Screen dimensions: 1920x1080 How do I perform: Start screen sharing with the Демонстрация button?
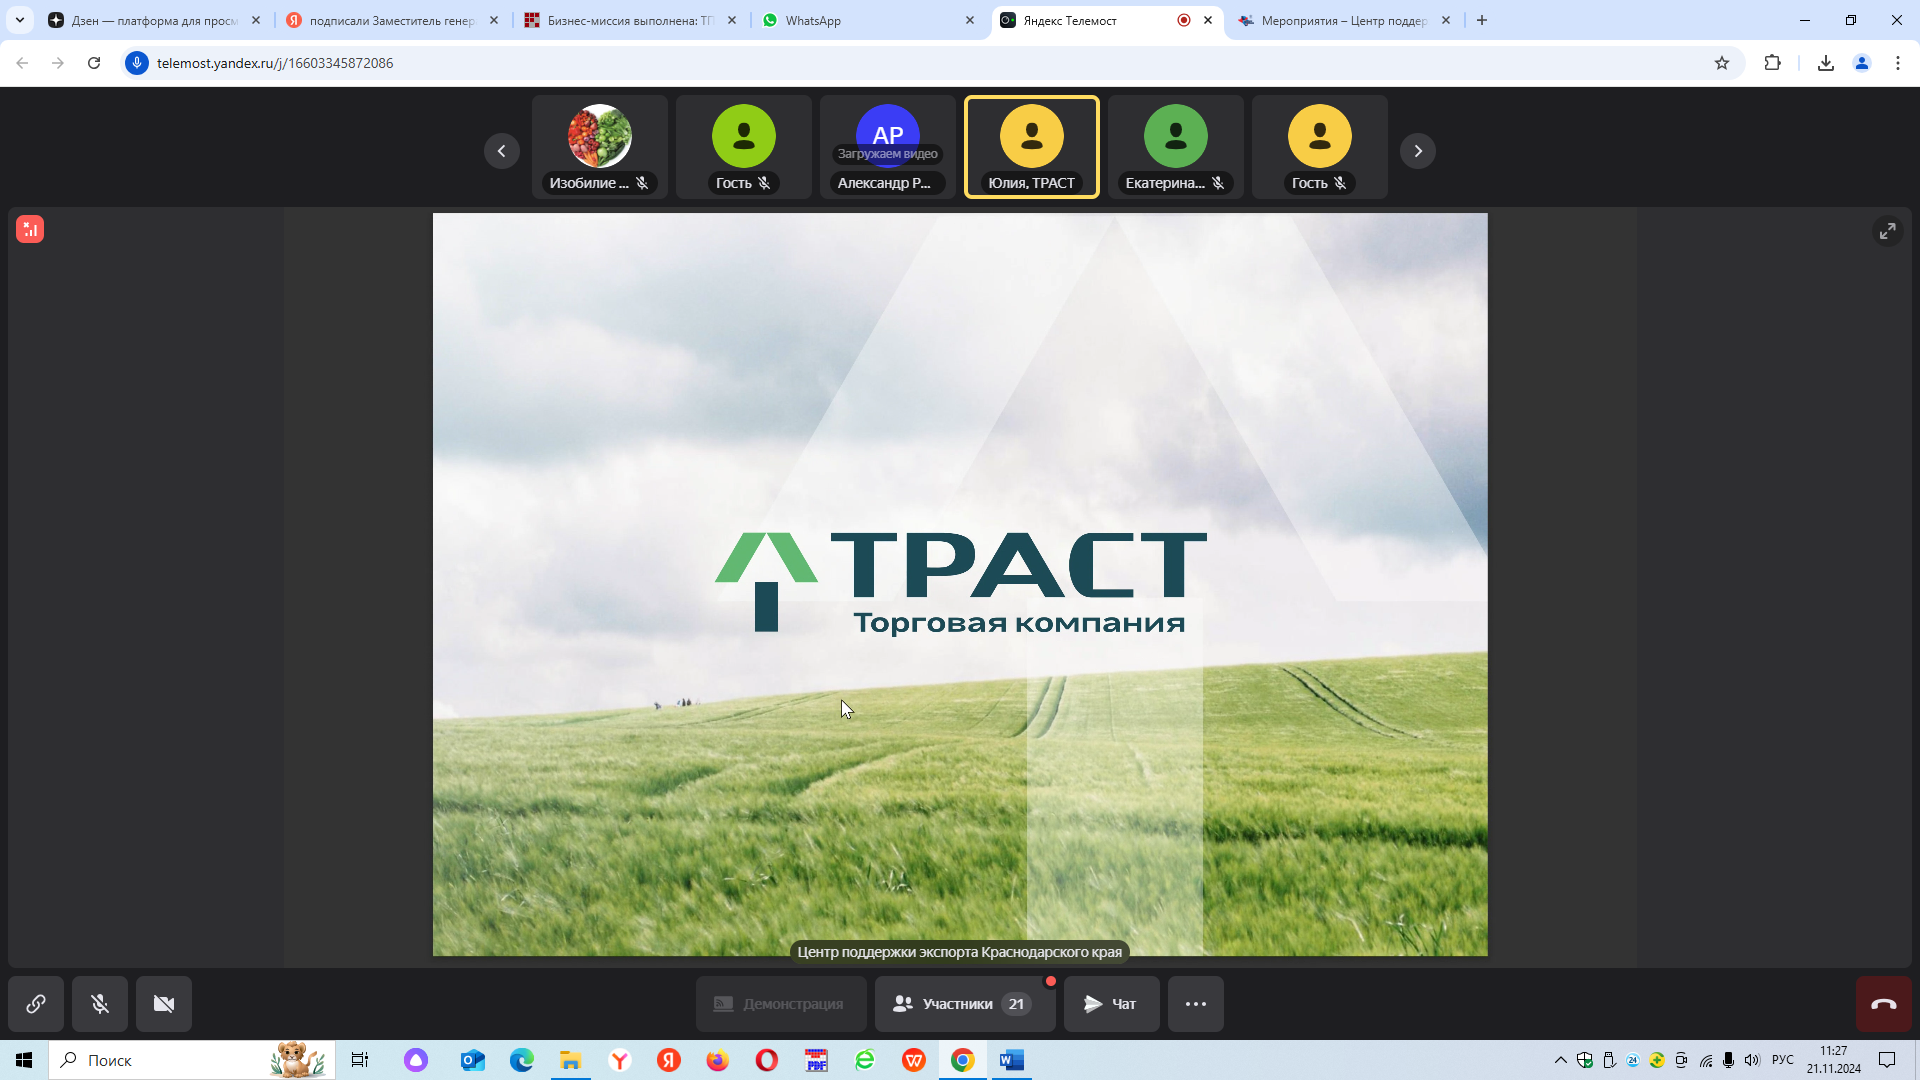[780, 1004]
